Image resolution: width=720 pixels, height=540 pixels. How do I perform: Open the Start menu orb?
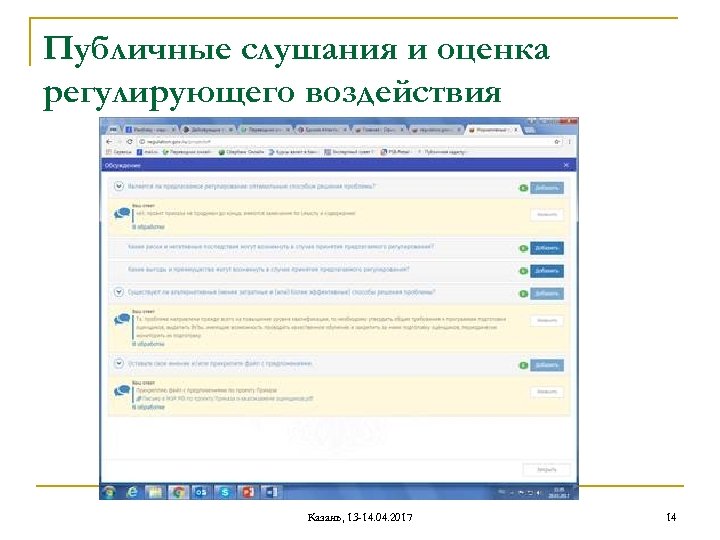[x=109, y=492]
